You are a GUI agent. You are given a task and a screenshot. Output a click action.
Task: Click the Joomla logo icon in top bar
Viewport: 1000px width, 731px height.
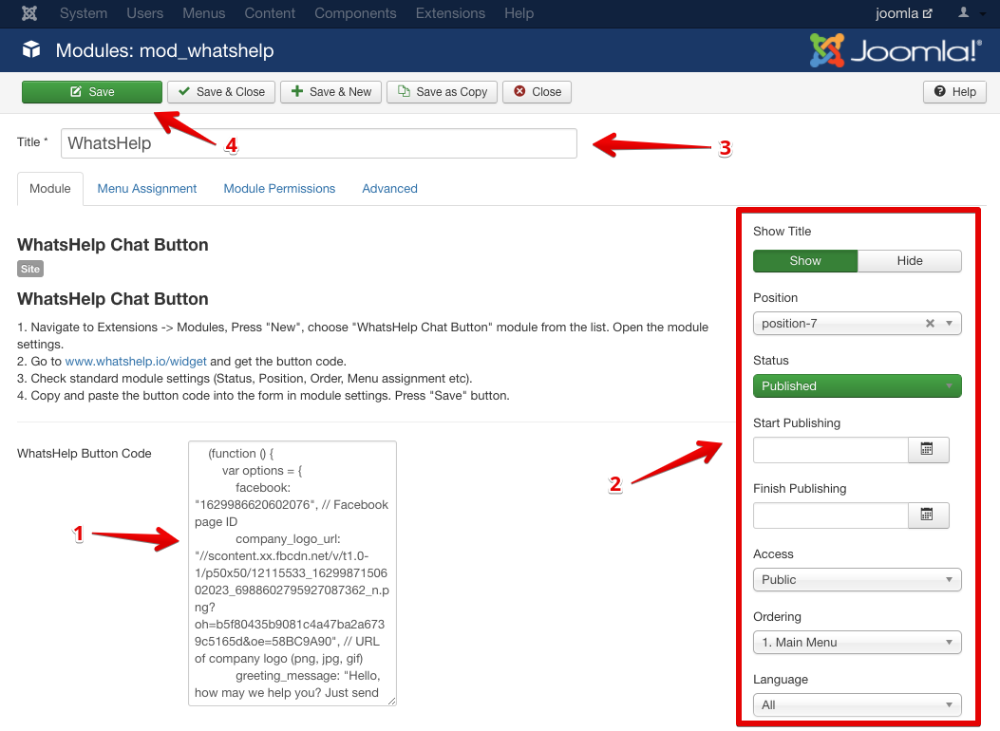pos(30,14)
